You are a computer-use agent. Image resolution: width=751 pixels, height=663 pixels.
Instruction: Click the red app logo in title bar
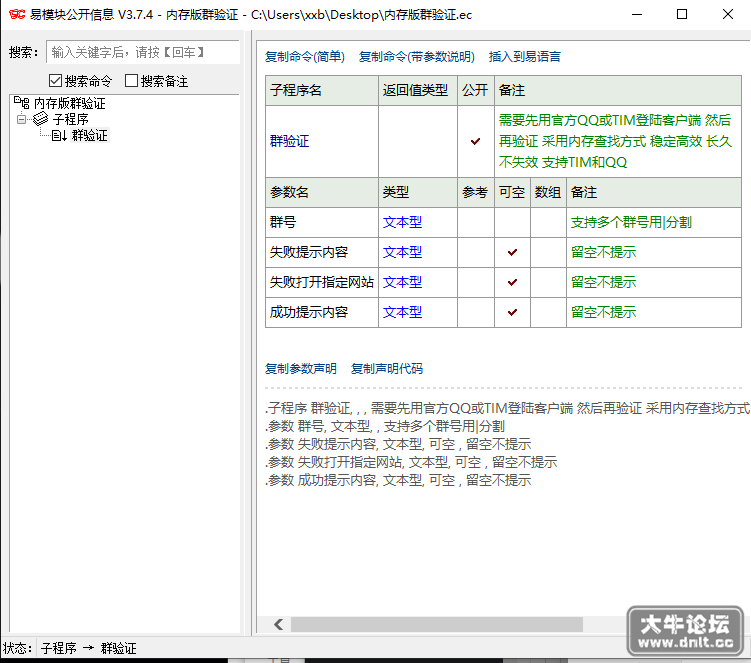click(x=17, y=14)
